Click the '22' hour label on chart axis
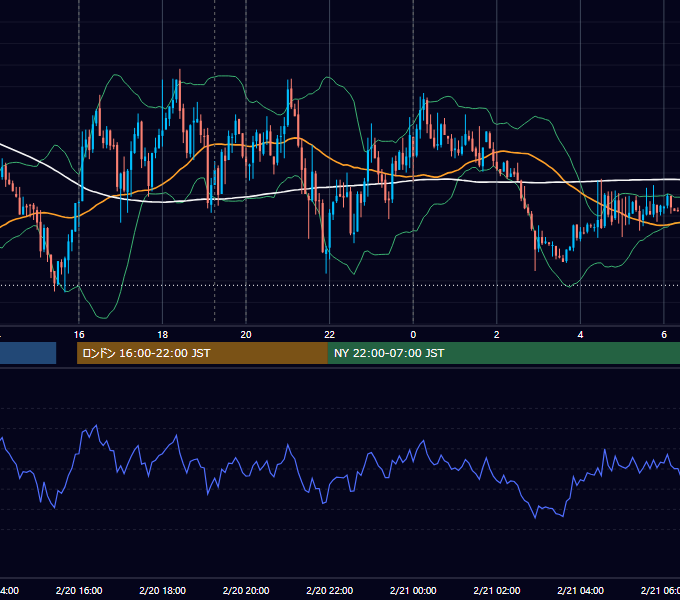680x600 pixels. pyautogui.click(x=330, y=335)
